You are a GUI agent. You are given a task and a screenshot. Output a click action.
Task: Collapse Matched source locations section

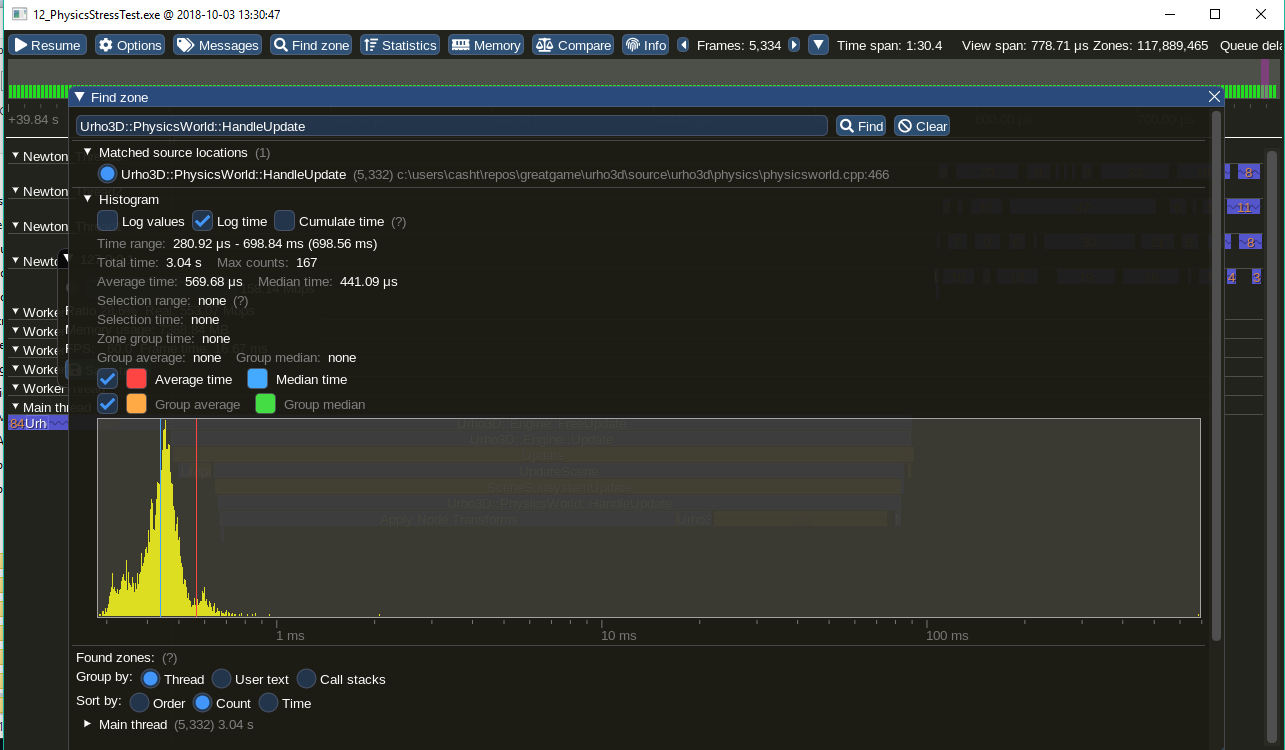(x=88, y=152)
